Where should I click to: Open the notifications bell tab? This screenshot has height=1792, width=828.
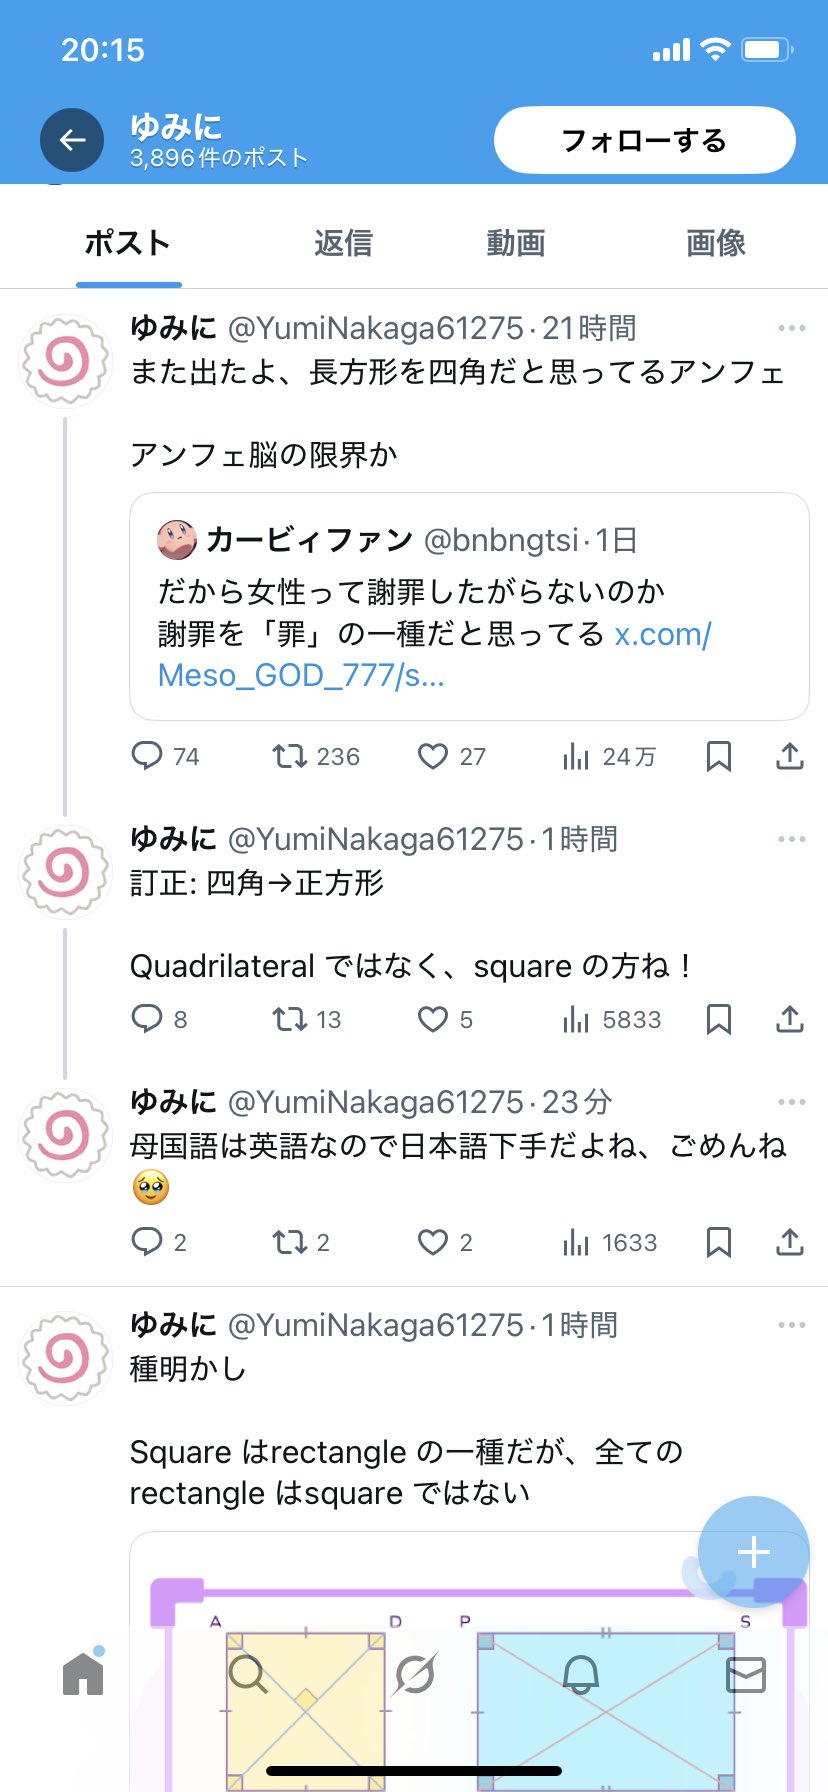(x=581, y=1673)
